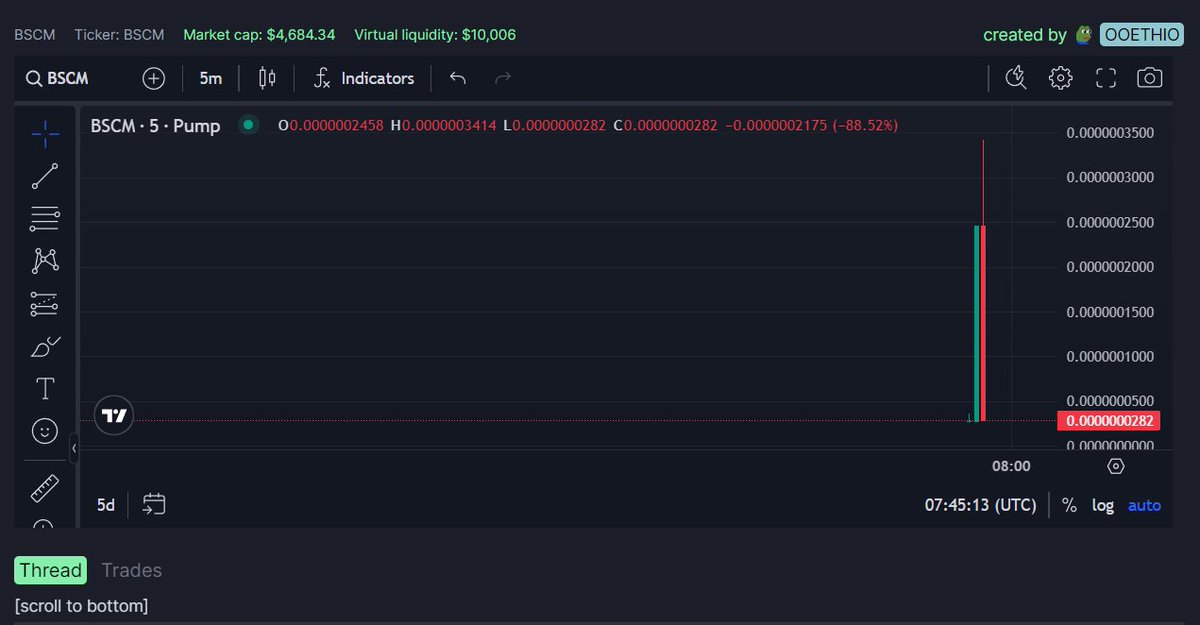Viewport: 1200px width, 625px height.
Task: Open time axis settings hexagon icon
Action: [1116, 466]
